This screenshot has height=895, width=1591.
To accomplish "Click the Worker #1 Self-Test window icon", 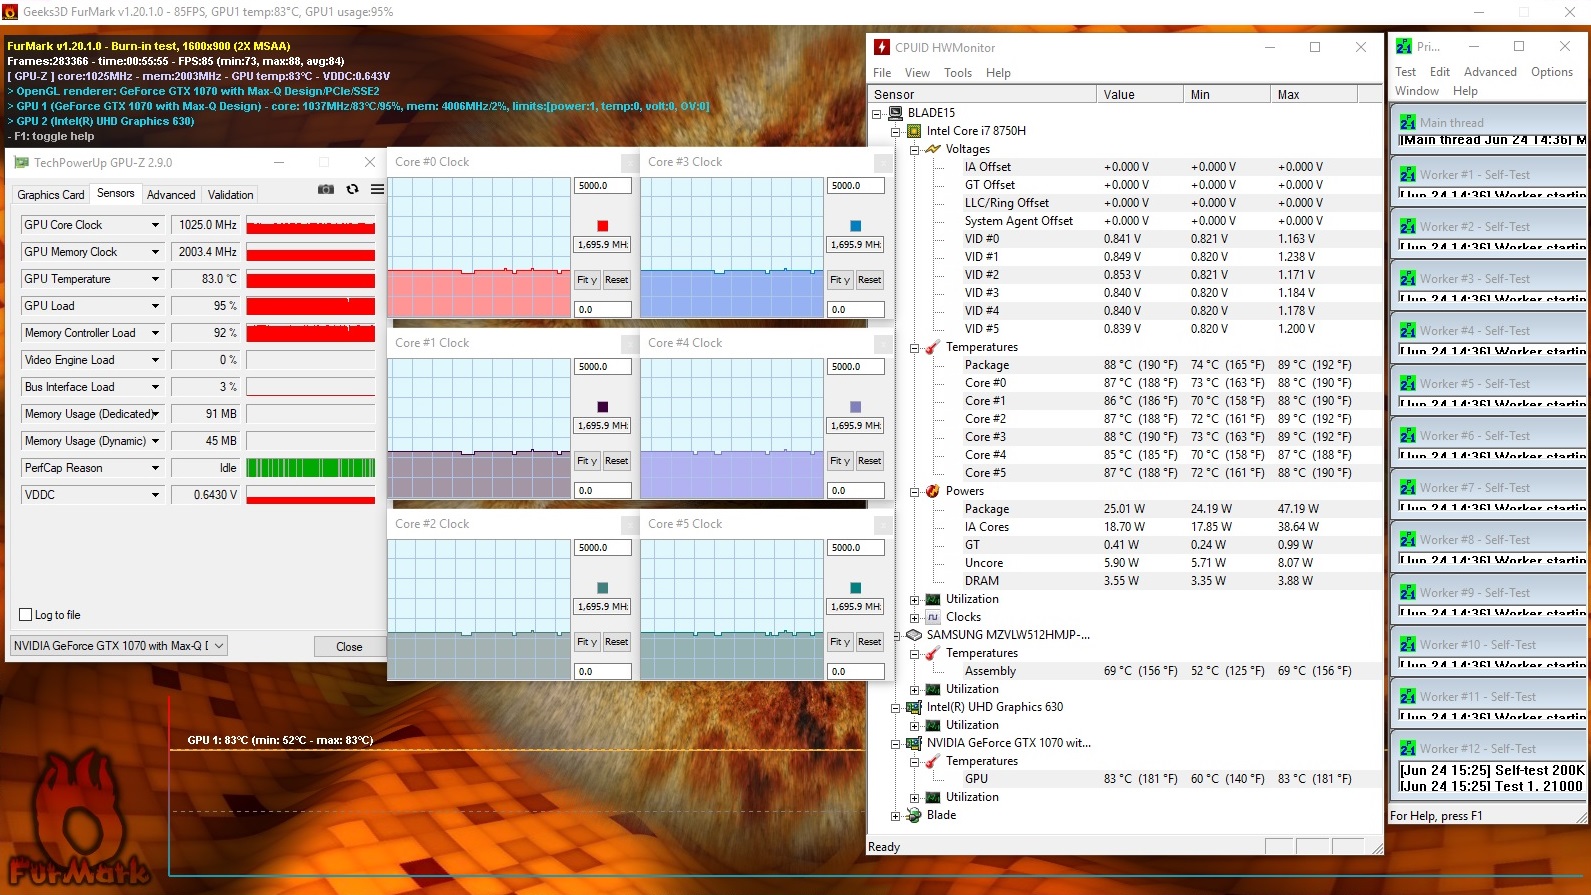I will click(x=1407, y=174).
